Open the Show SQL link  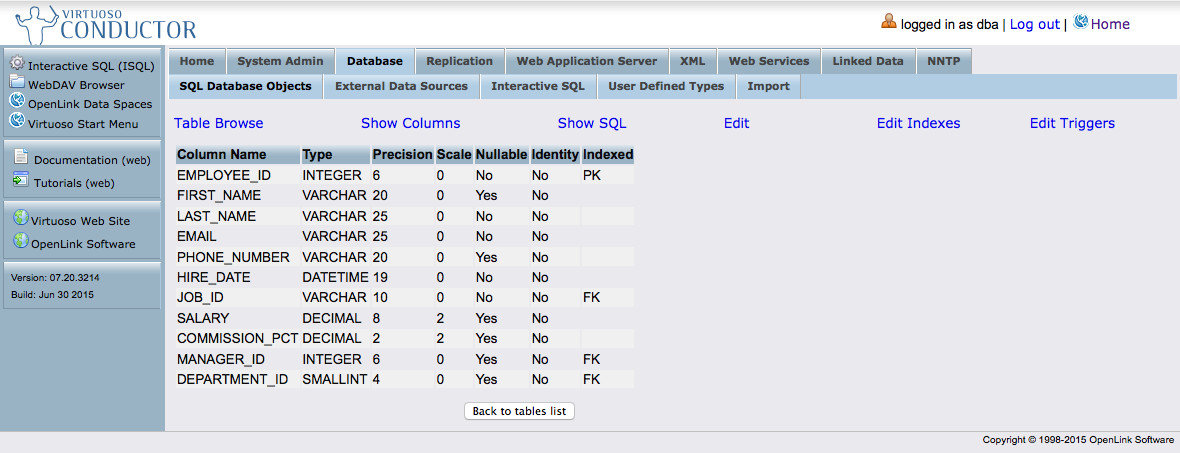coord(592,123)
